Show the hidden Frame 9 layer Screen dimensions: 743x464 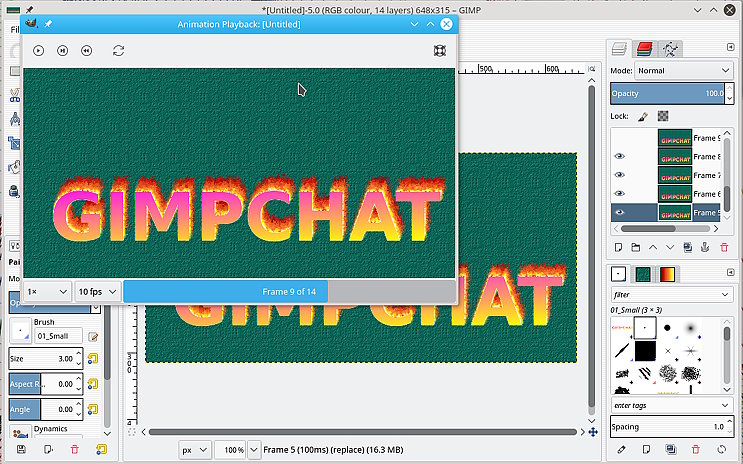click(619, 138)
